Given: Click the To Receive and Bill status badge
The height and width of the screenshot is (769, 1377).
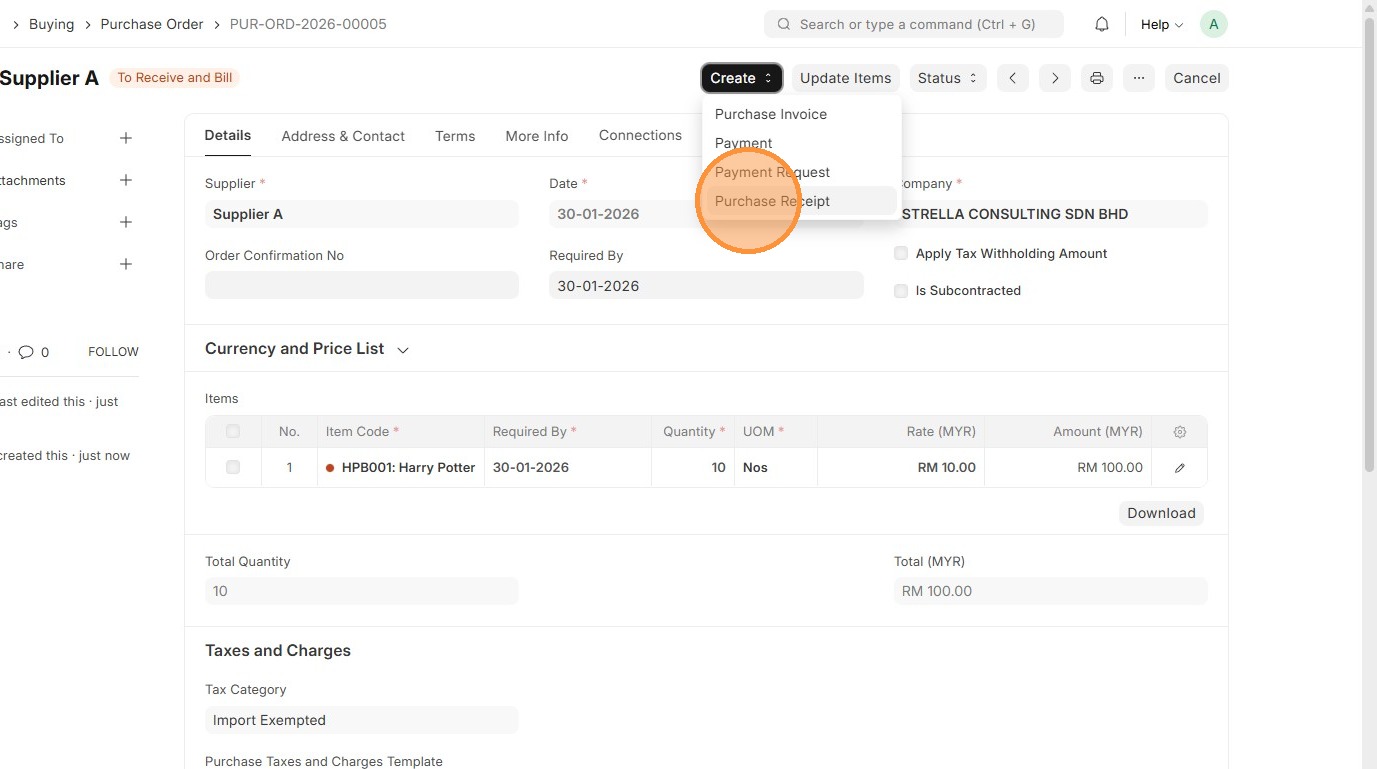Looking at the screenshot, I should (x=175, y=78).
